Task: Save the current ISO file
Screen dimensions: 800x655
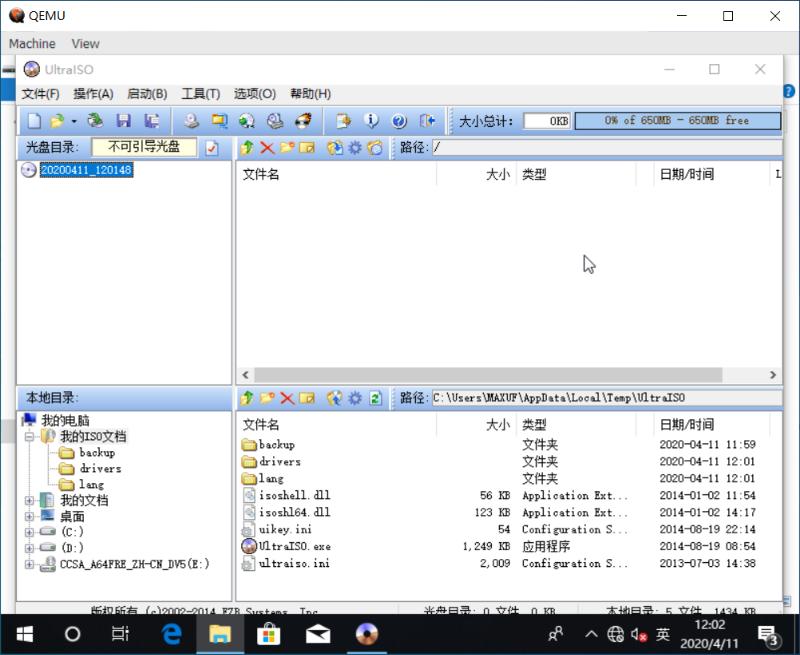Action: [x=122, y=120]
